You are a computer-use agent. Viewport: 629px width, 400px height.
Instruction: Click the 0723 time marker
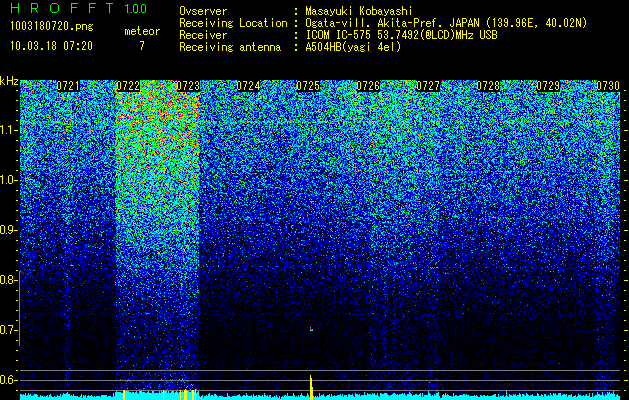coord(188,86)
